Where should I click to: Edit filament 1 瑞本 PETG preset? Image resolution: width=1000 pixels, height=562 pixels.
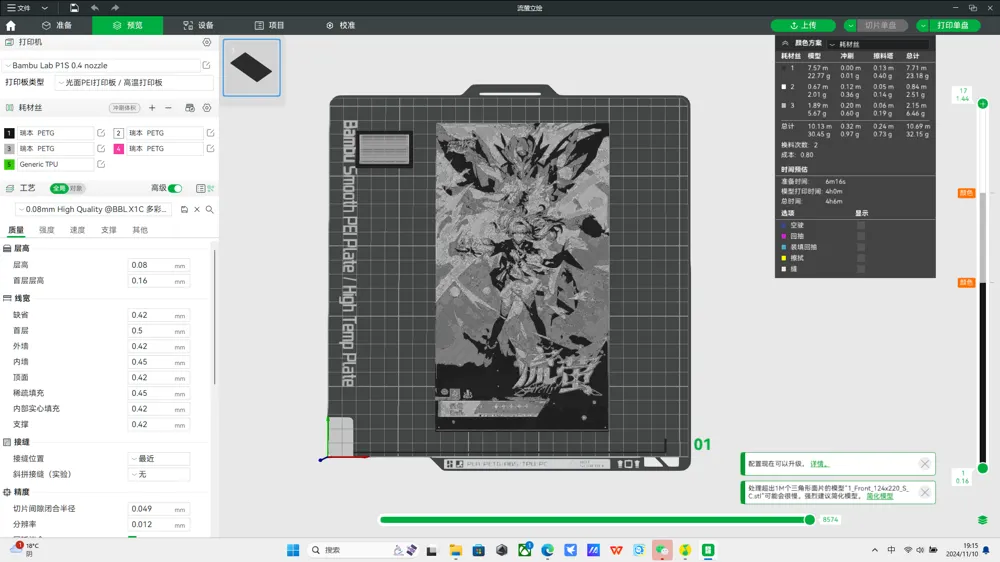pos(101,133)
